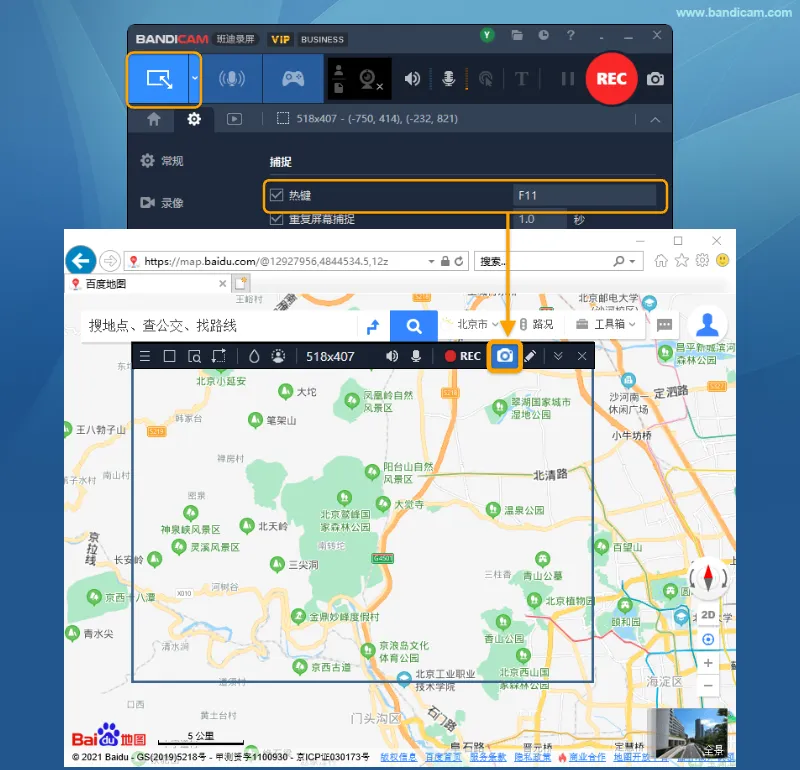Click the F11 hotkey field

tap(584, 195)
